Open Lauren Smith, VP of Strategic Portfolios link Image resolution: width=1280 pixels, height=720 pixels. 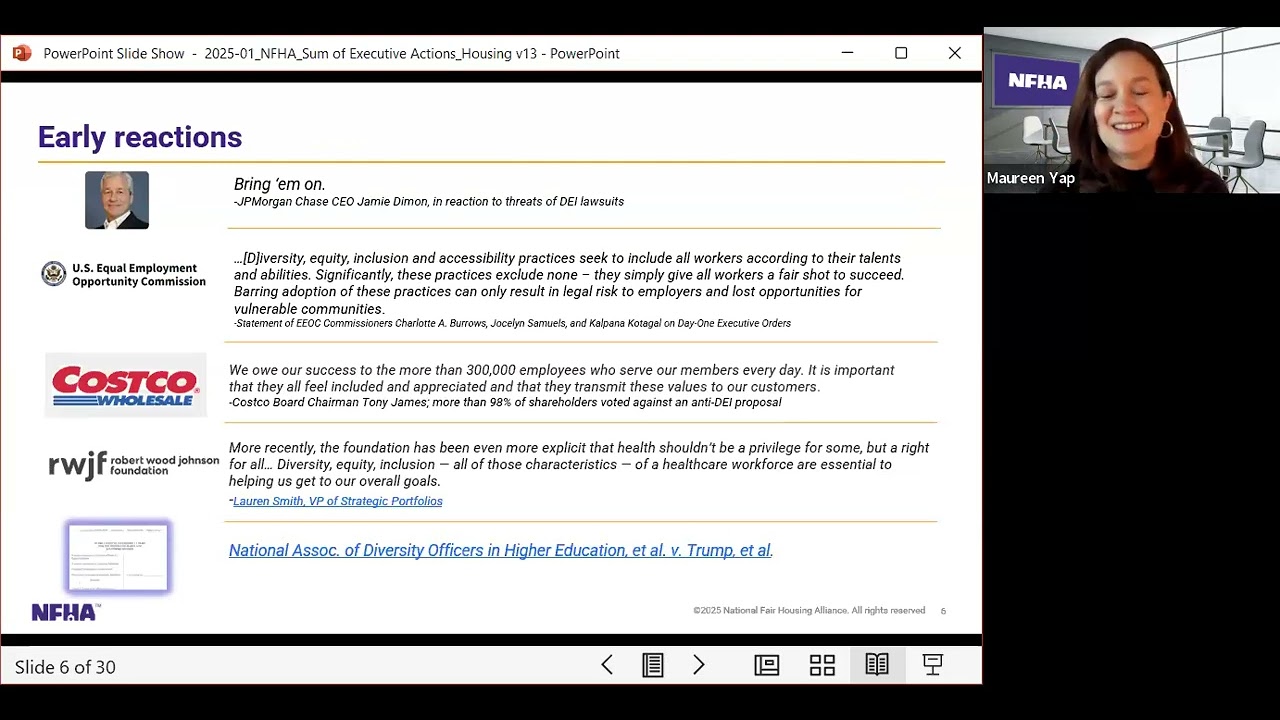(x=337, y=501)
